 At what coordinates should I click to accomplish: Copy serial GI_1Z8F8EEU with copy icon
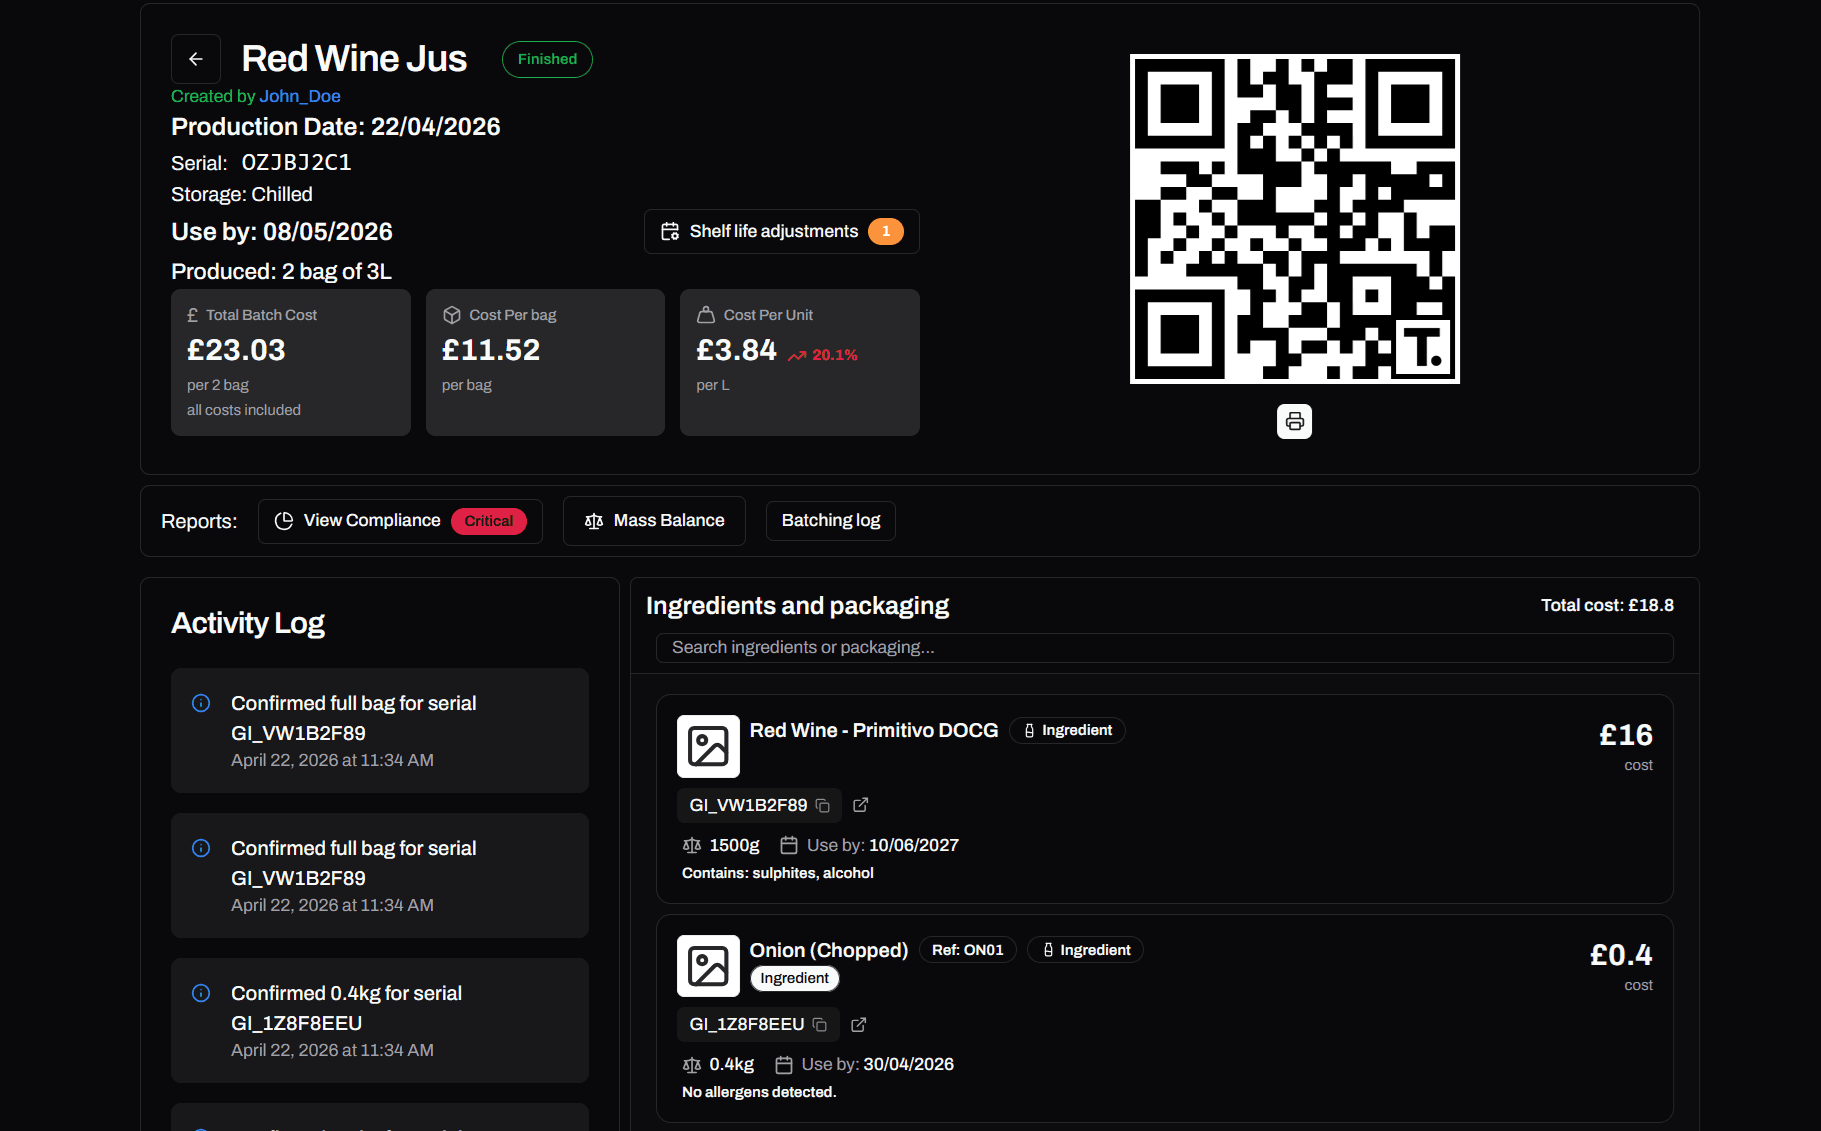(x=820, y=1024)
